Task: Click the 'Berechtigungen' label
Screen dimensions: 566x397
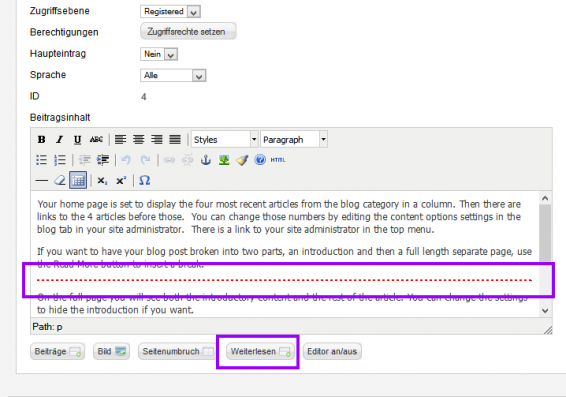Action: point(64,32)
